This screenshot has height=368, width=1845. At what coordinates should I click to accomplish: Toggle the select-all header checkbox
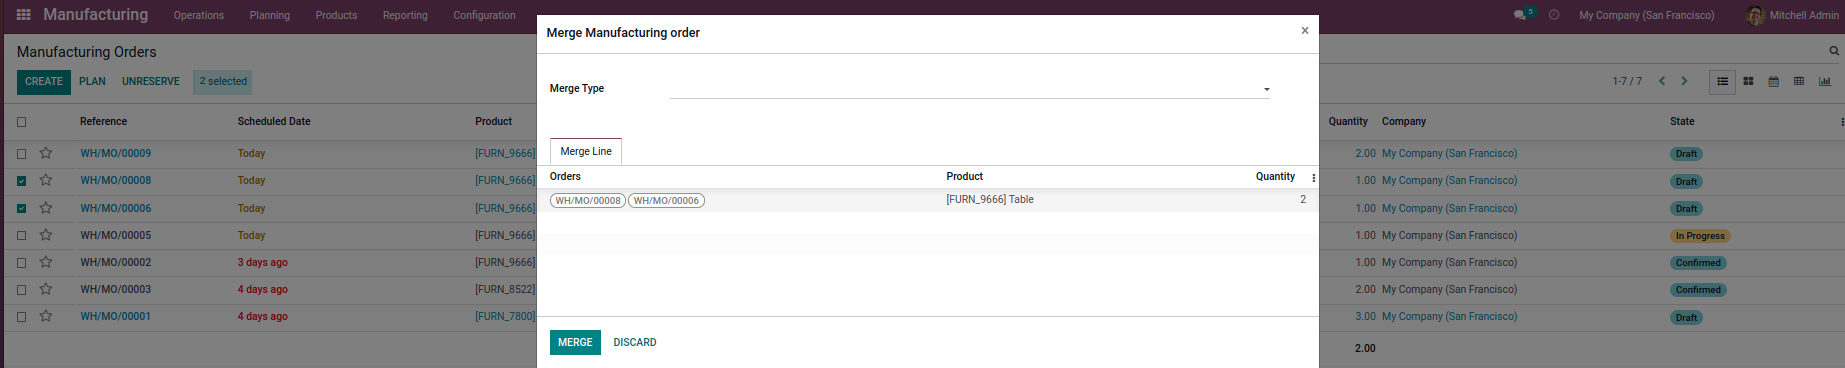point(21,122)
